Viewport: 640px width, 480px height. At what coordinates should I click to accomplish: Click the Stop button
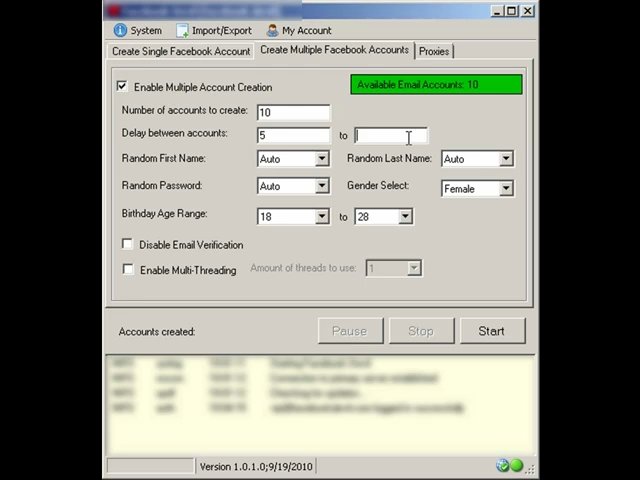pos(421,331)
